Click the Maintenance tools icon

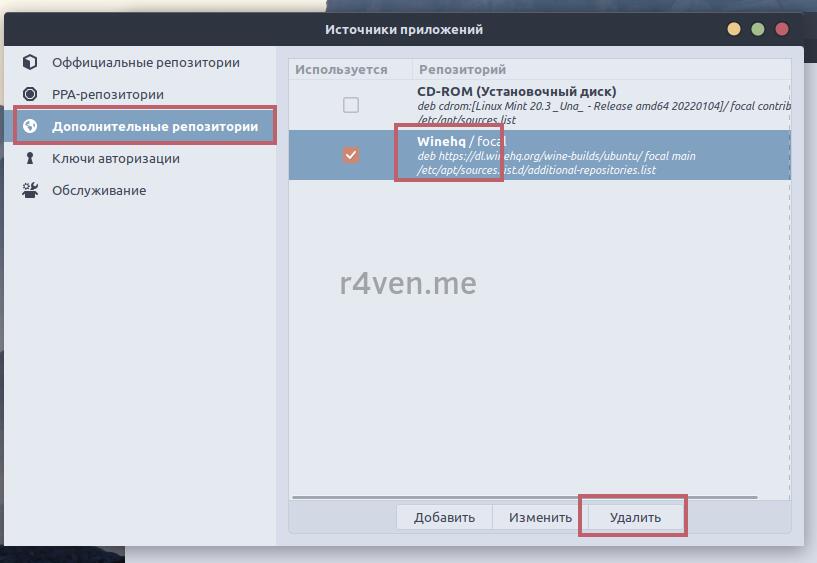point(30,190)
